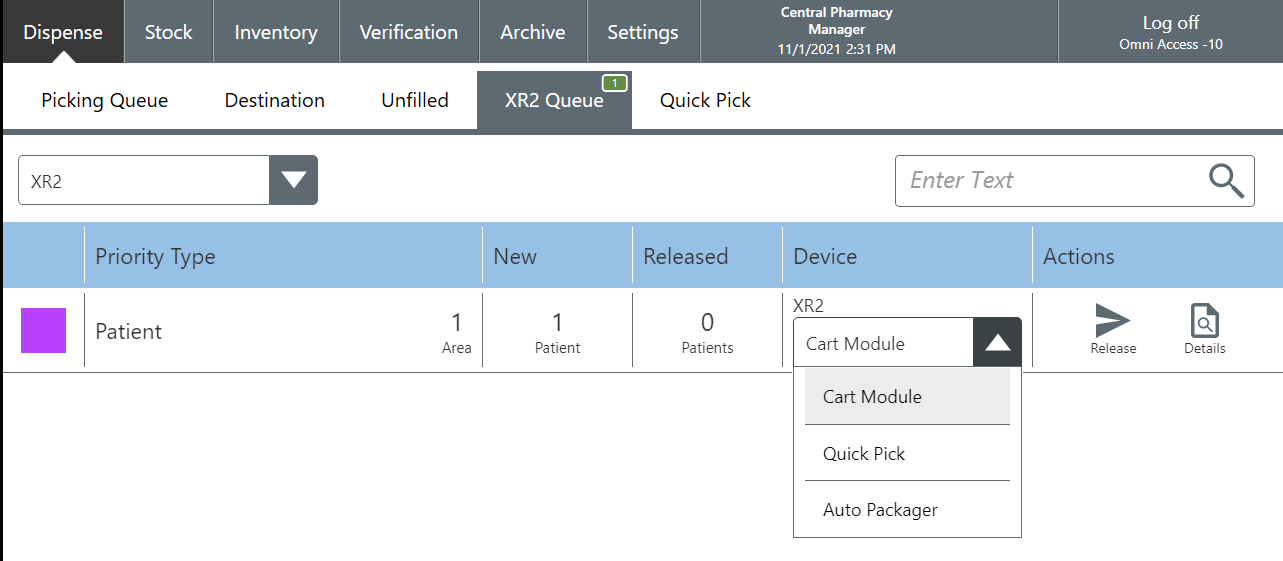Screen dimensions: 1283x561
Task: Click the Release paper-plane icon
Action: [x=1113, y=321]
